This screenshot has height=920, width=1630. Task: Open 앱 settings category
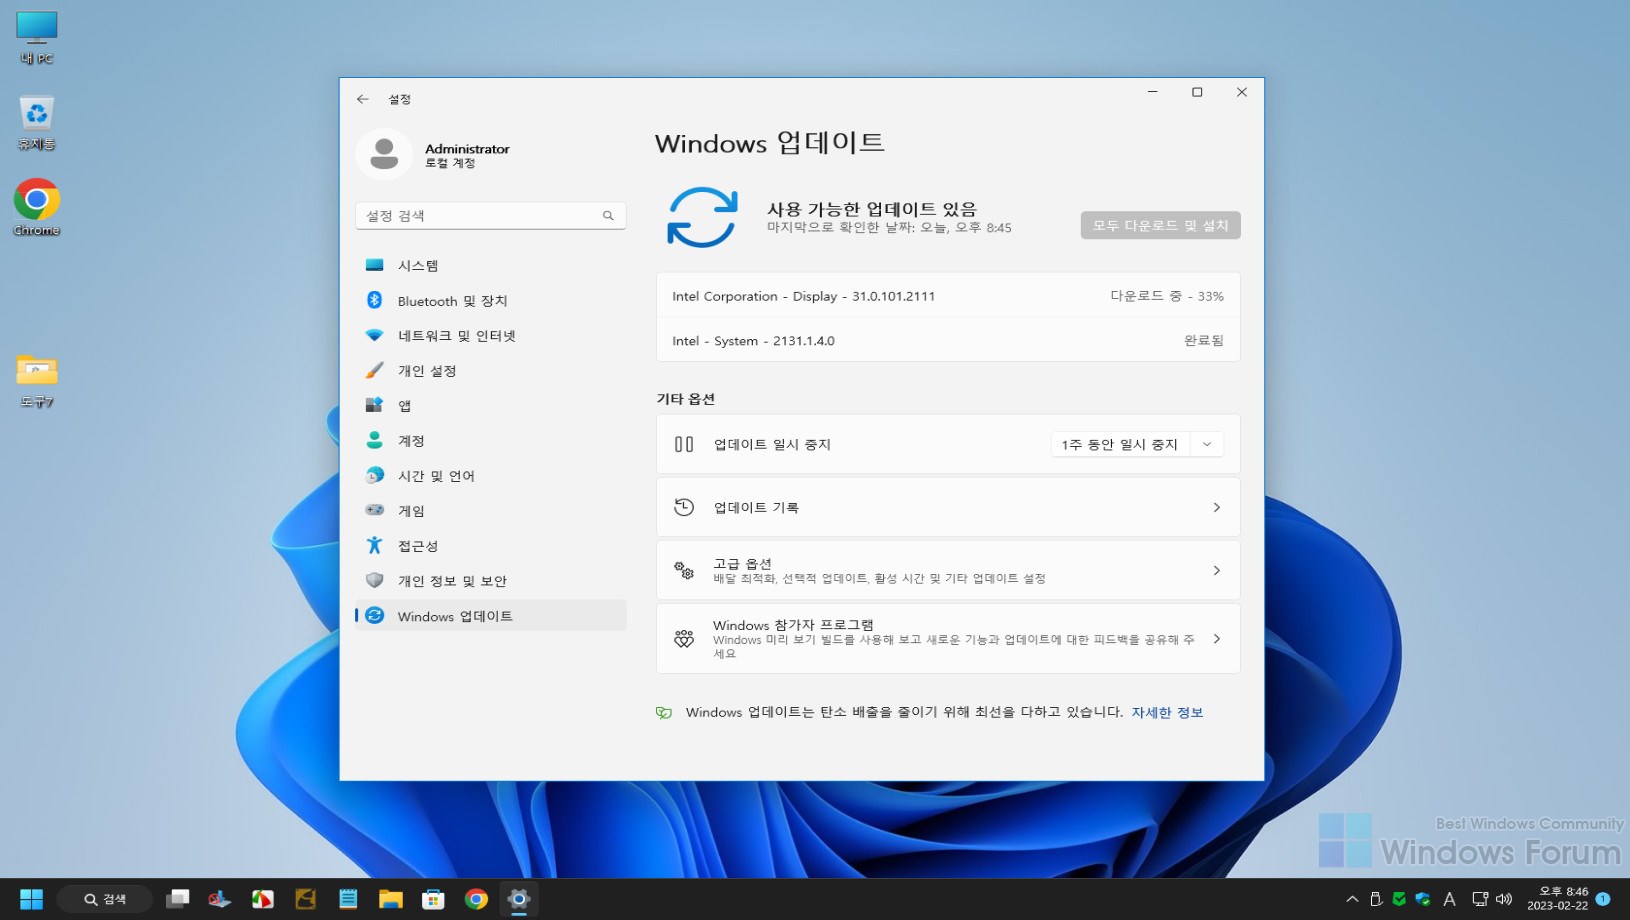491,405
